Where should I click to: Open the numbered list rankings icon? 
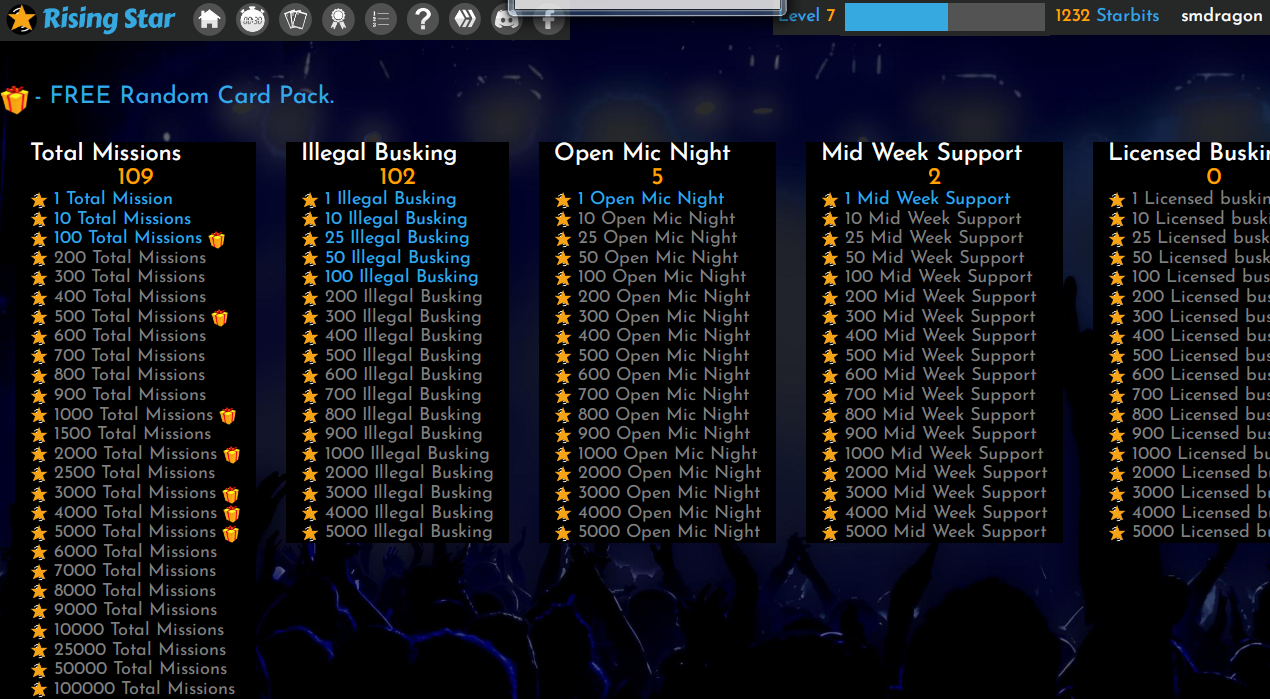[380, 19]
